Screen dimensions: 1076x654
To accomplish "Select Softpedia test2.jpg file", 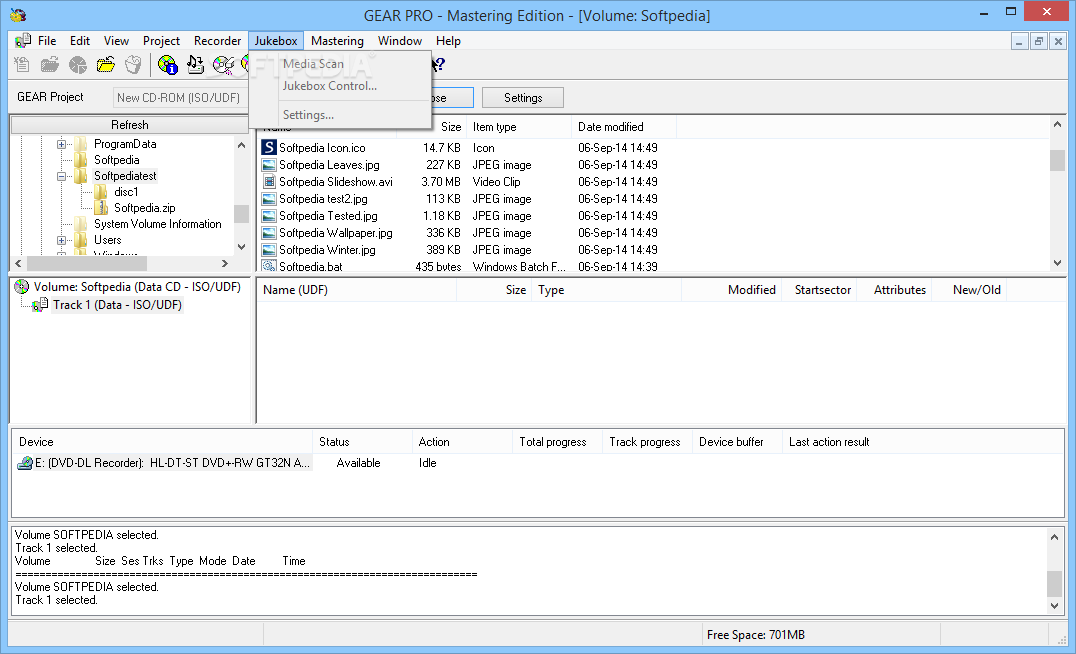I will 323,199.
